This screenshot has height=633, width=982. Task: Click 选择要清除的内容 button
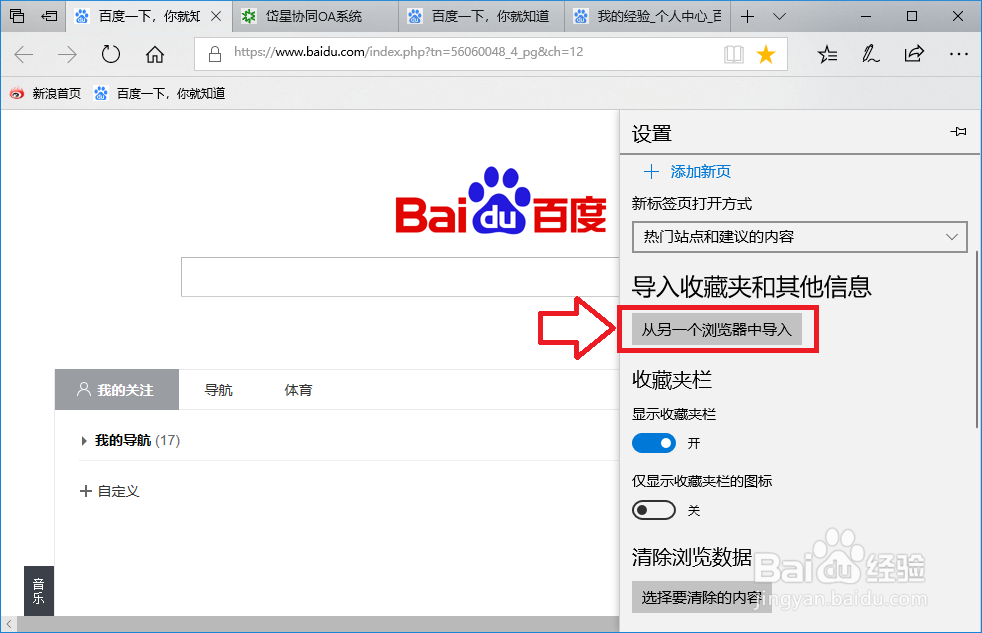pyautogui.click(x=702, y=597)
